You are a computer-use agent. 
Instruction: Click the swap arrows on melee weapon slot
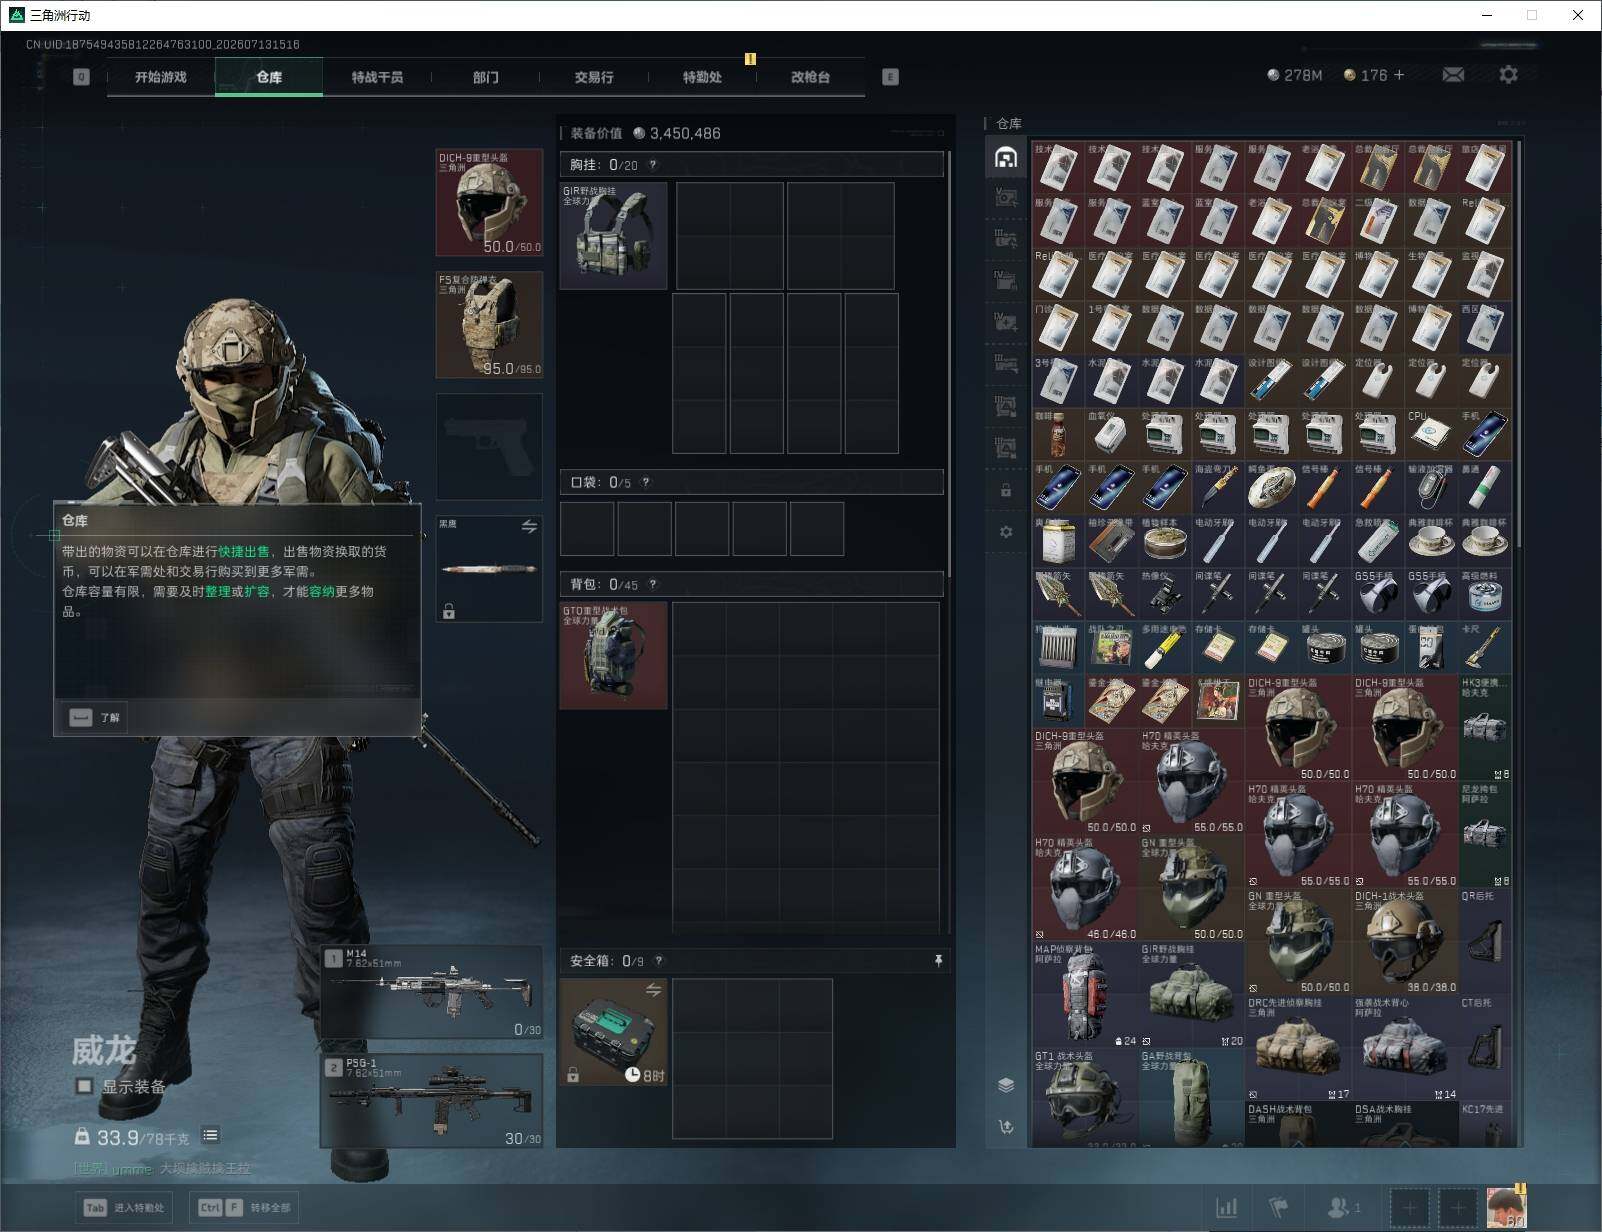coord(529,527)
